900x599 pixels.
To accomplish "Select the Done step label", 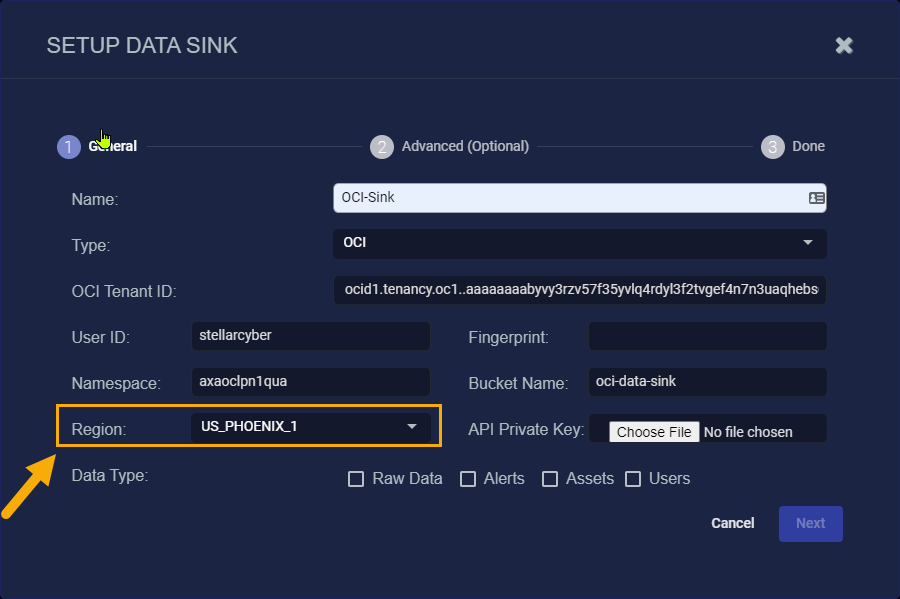I will pyautogui.click(x=808, y=146).
